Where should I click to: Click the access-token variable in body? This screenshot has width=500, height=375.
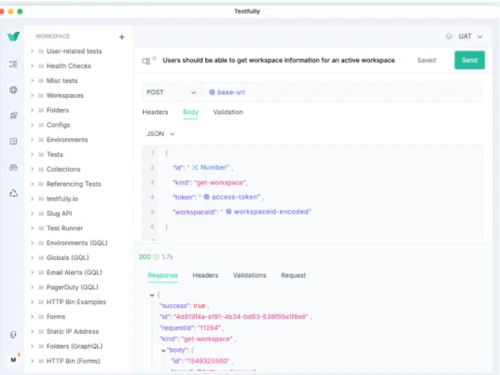[x=231, y=197]
